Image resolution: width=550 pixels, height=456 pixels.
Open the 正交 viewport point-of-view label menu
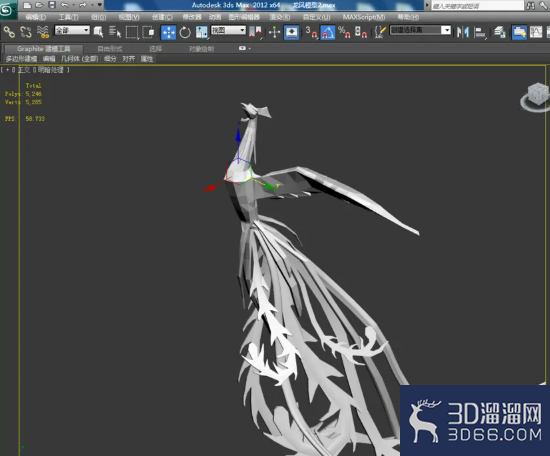pos(24,70)
